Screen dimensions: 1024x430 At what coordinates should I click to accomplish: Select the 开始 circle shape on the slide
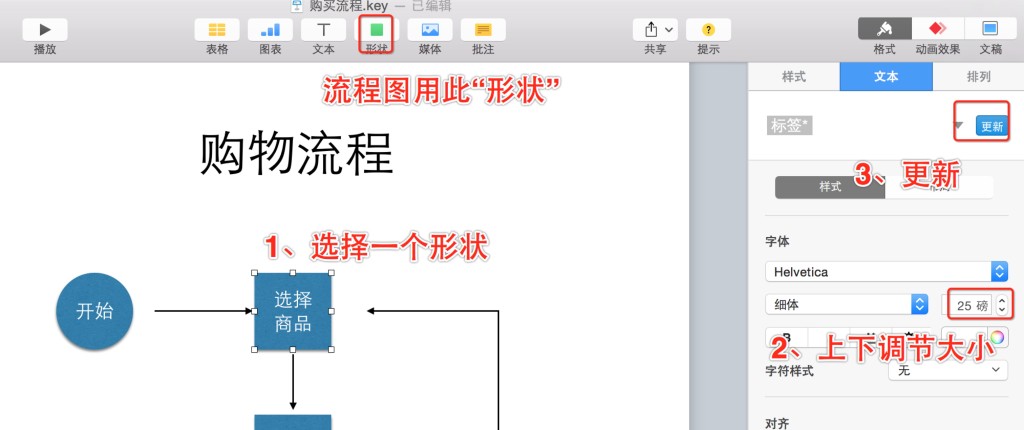point(95,311)
